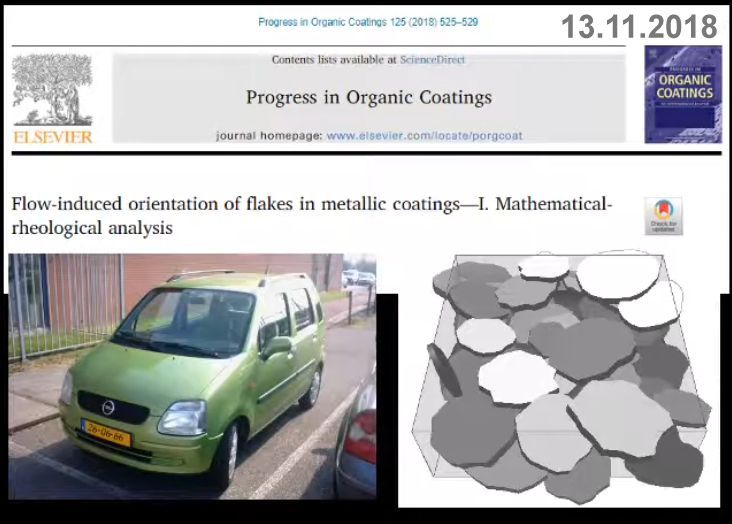The height and width of the screenshot is (524, 732).
Task: Click the 'Contents lists available at' text
Action: click(334, 60)
